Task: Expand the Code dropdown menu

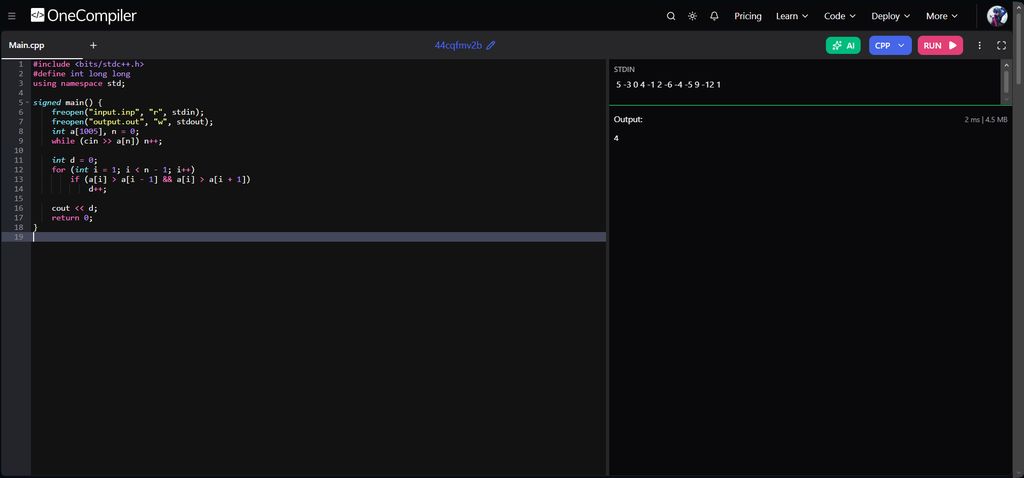Action: click(x=840, y=16)
